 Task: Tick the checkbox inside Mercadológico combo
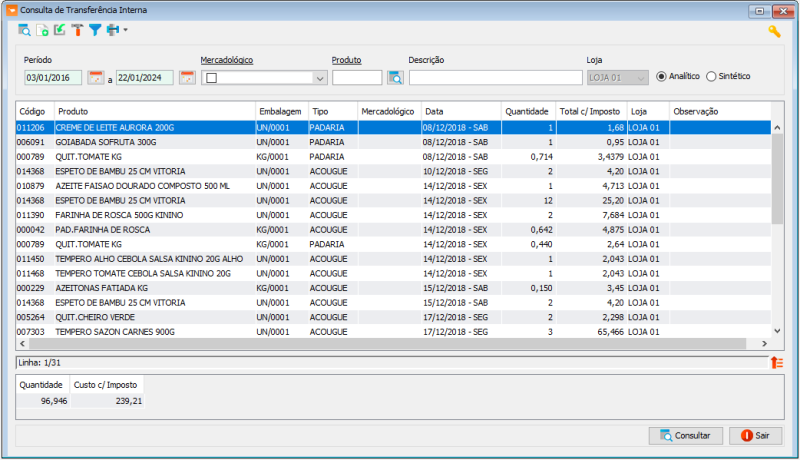(x=212, y=78)
